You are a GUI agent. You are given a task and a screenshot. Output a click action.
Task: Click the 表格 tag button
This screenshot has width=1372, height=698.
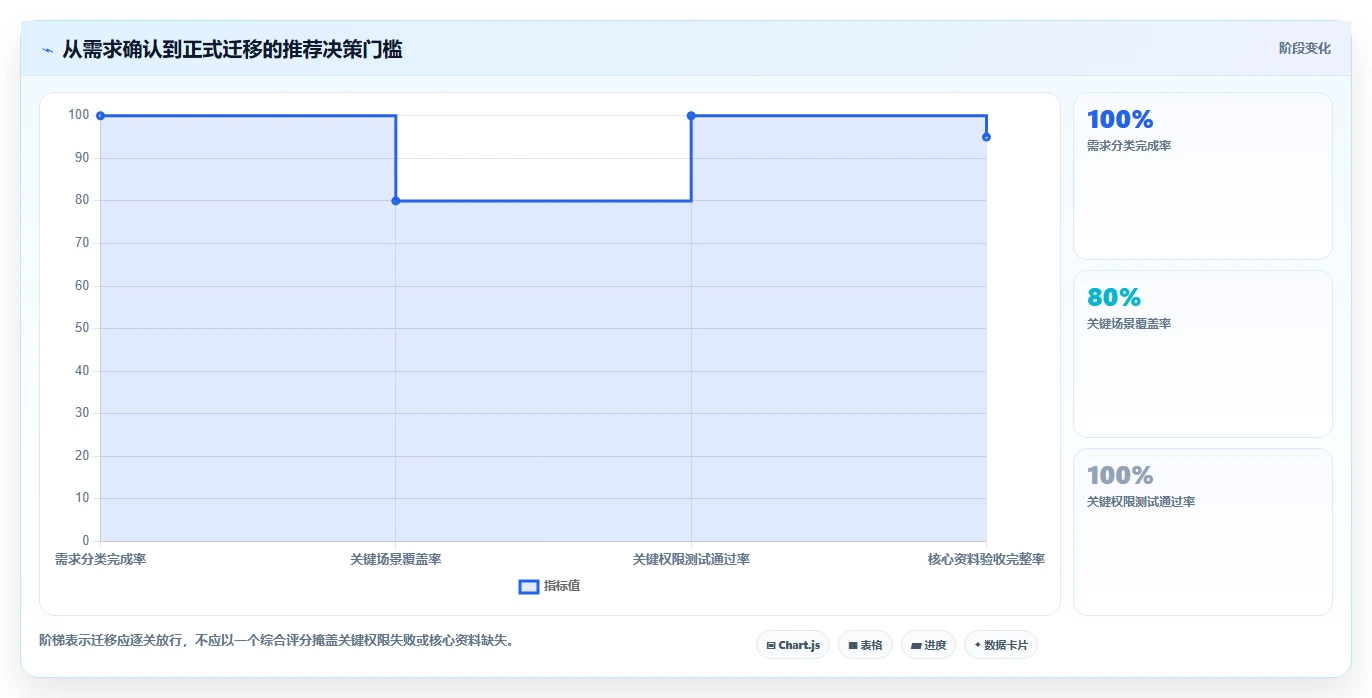click(865, 645)
